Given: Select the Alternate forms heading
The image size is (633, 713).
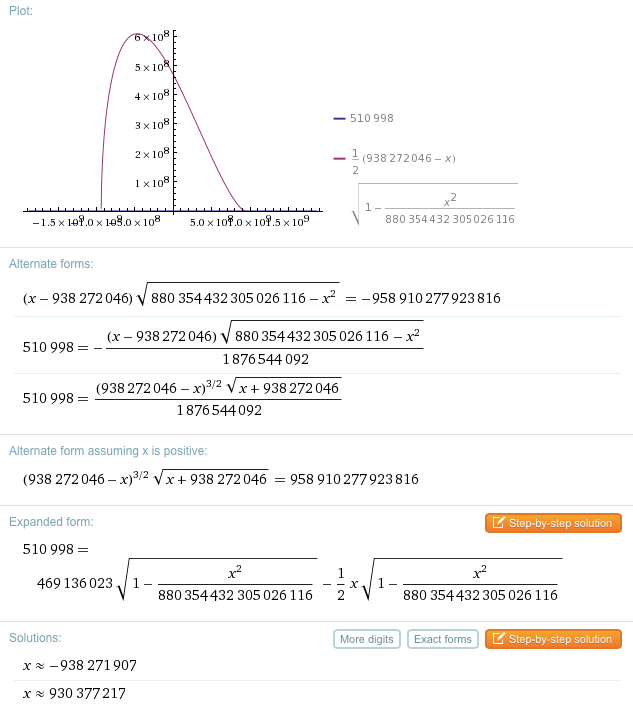Looking at the screenshot, I should coord(51,264).
